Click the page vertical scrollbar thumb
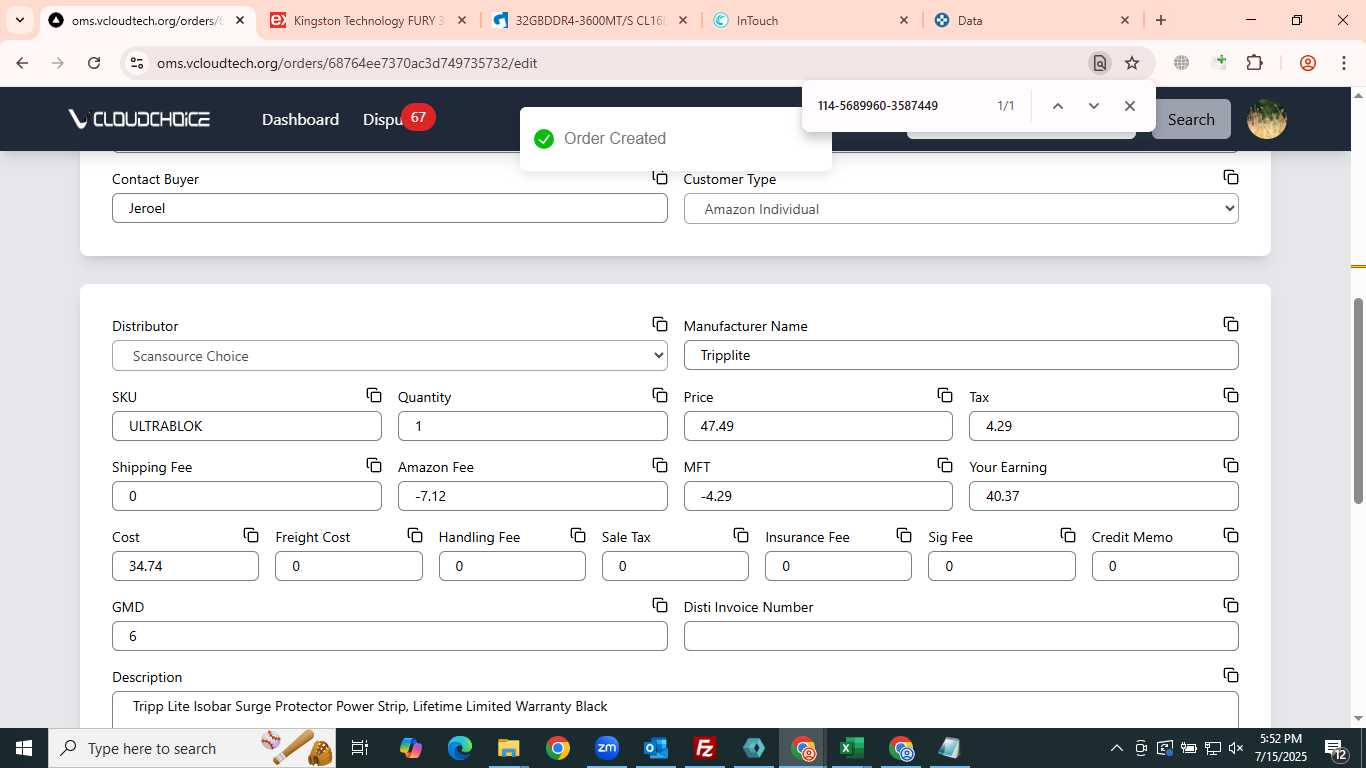The image size is (1366, 768). pos(1358,400)
